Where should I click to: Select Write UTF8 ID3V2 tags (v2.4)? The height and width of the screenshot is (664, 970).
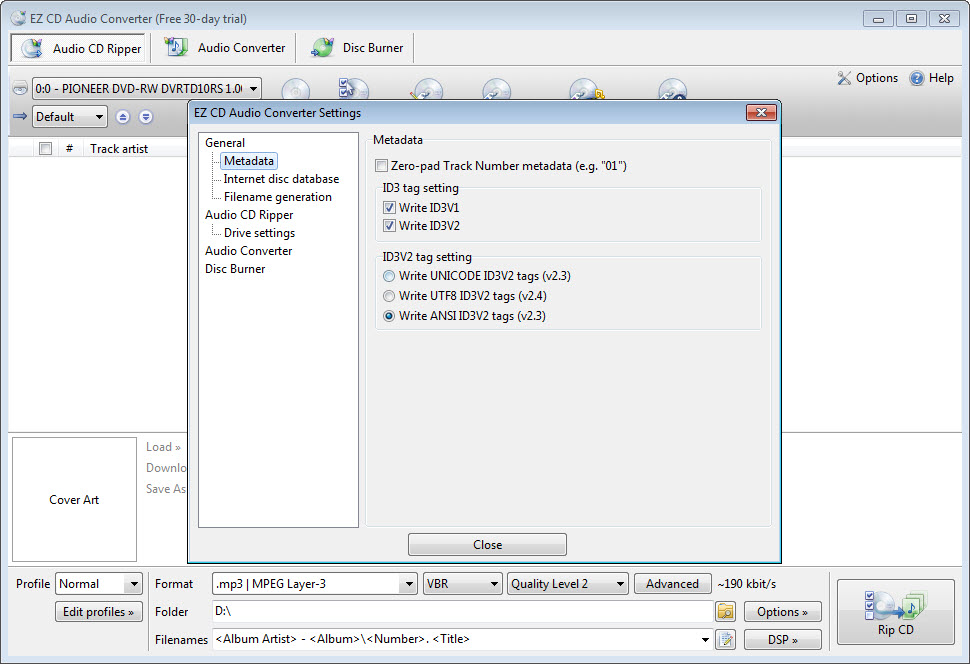pos(388,296)
